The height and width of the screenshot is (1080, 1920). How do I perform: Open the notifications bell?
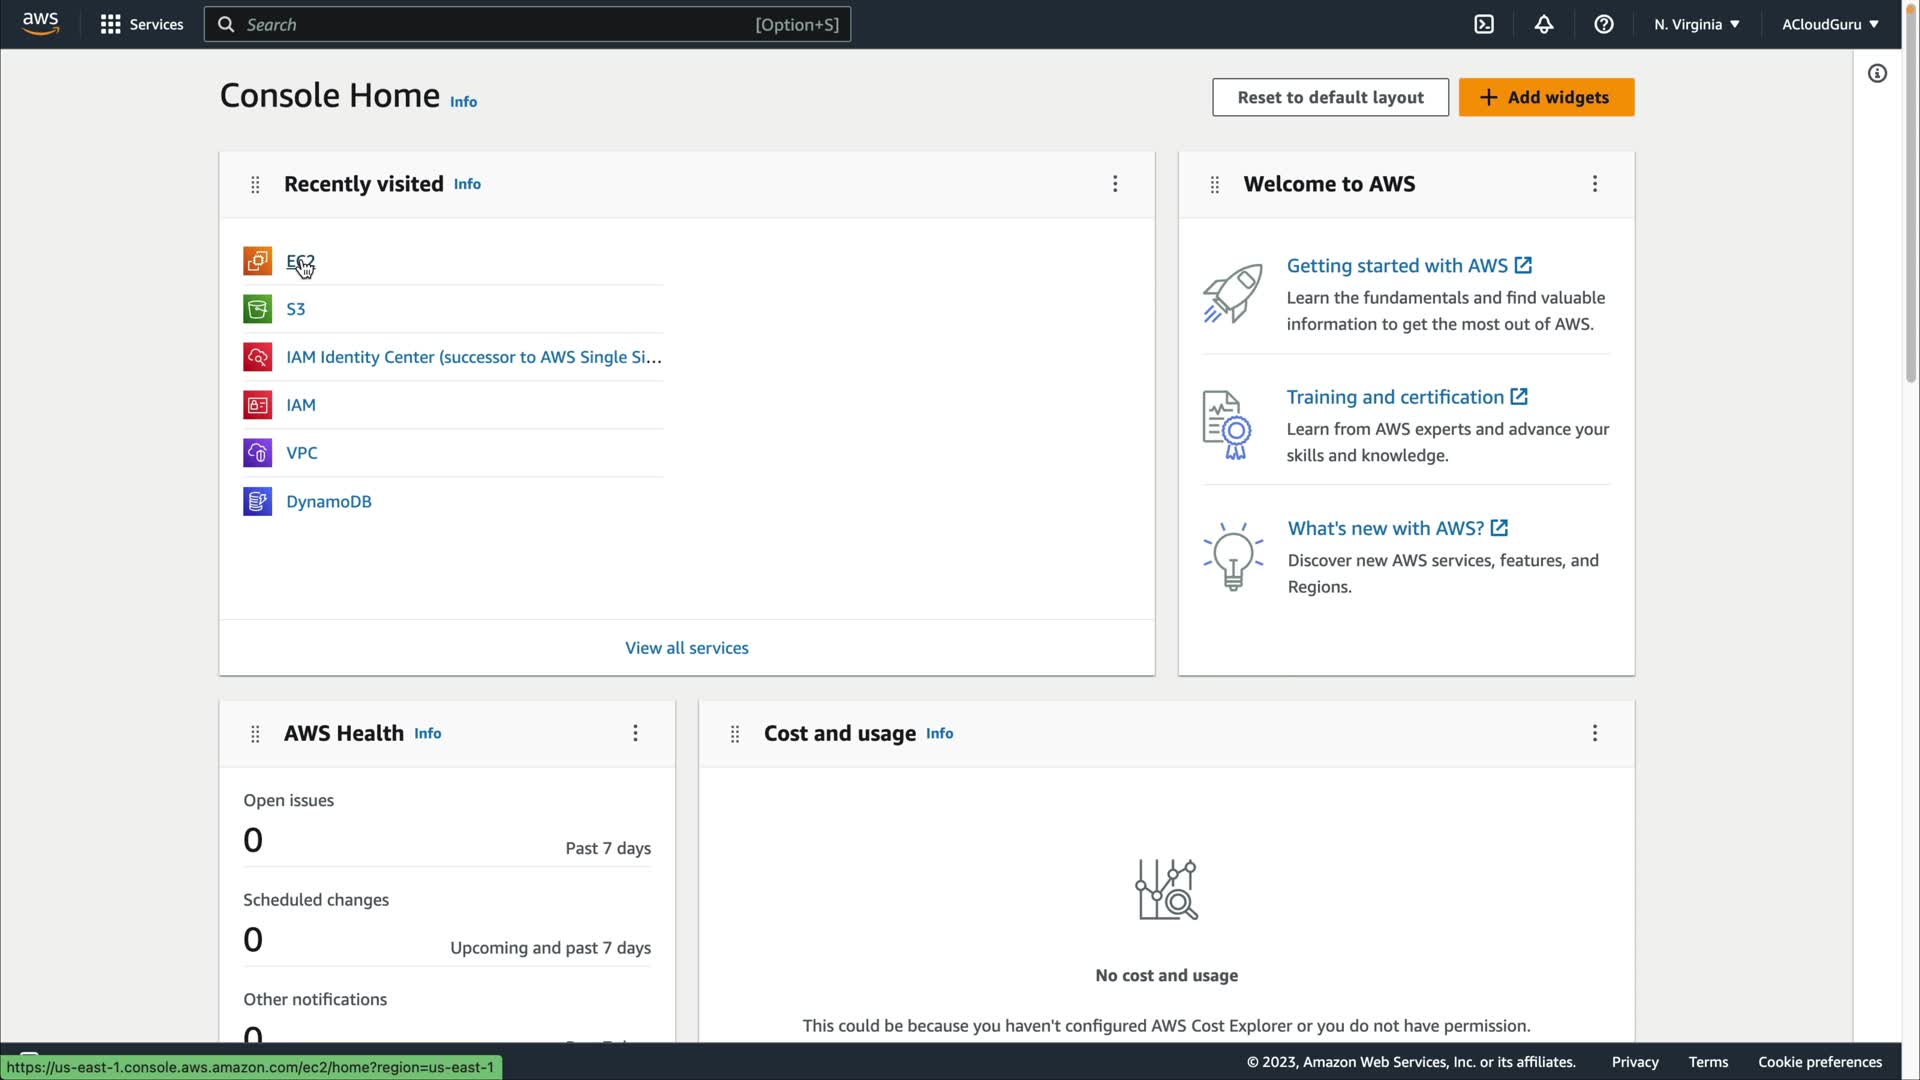(1544, 24)
